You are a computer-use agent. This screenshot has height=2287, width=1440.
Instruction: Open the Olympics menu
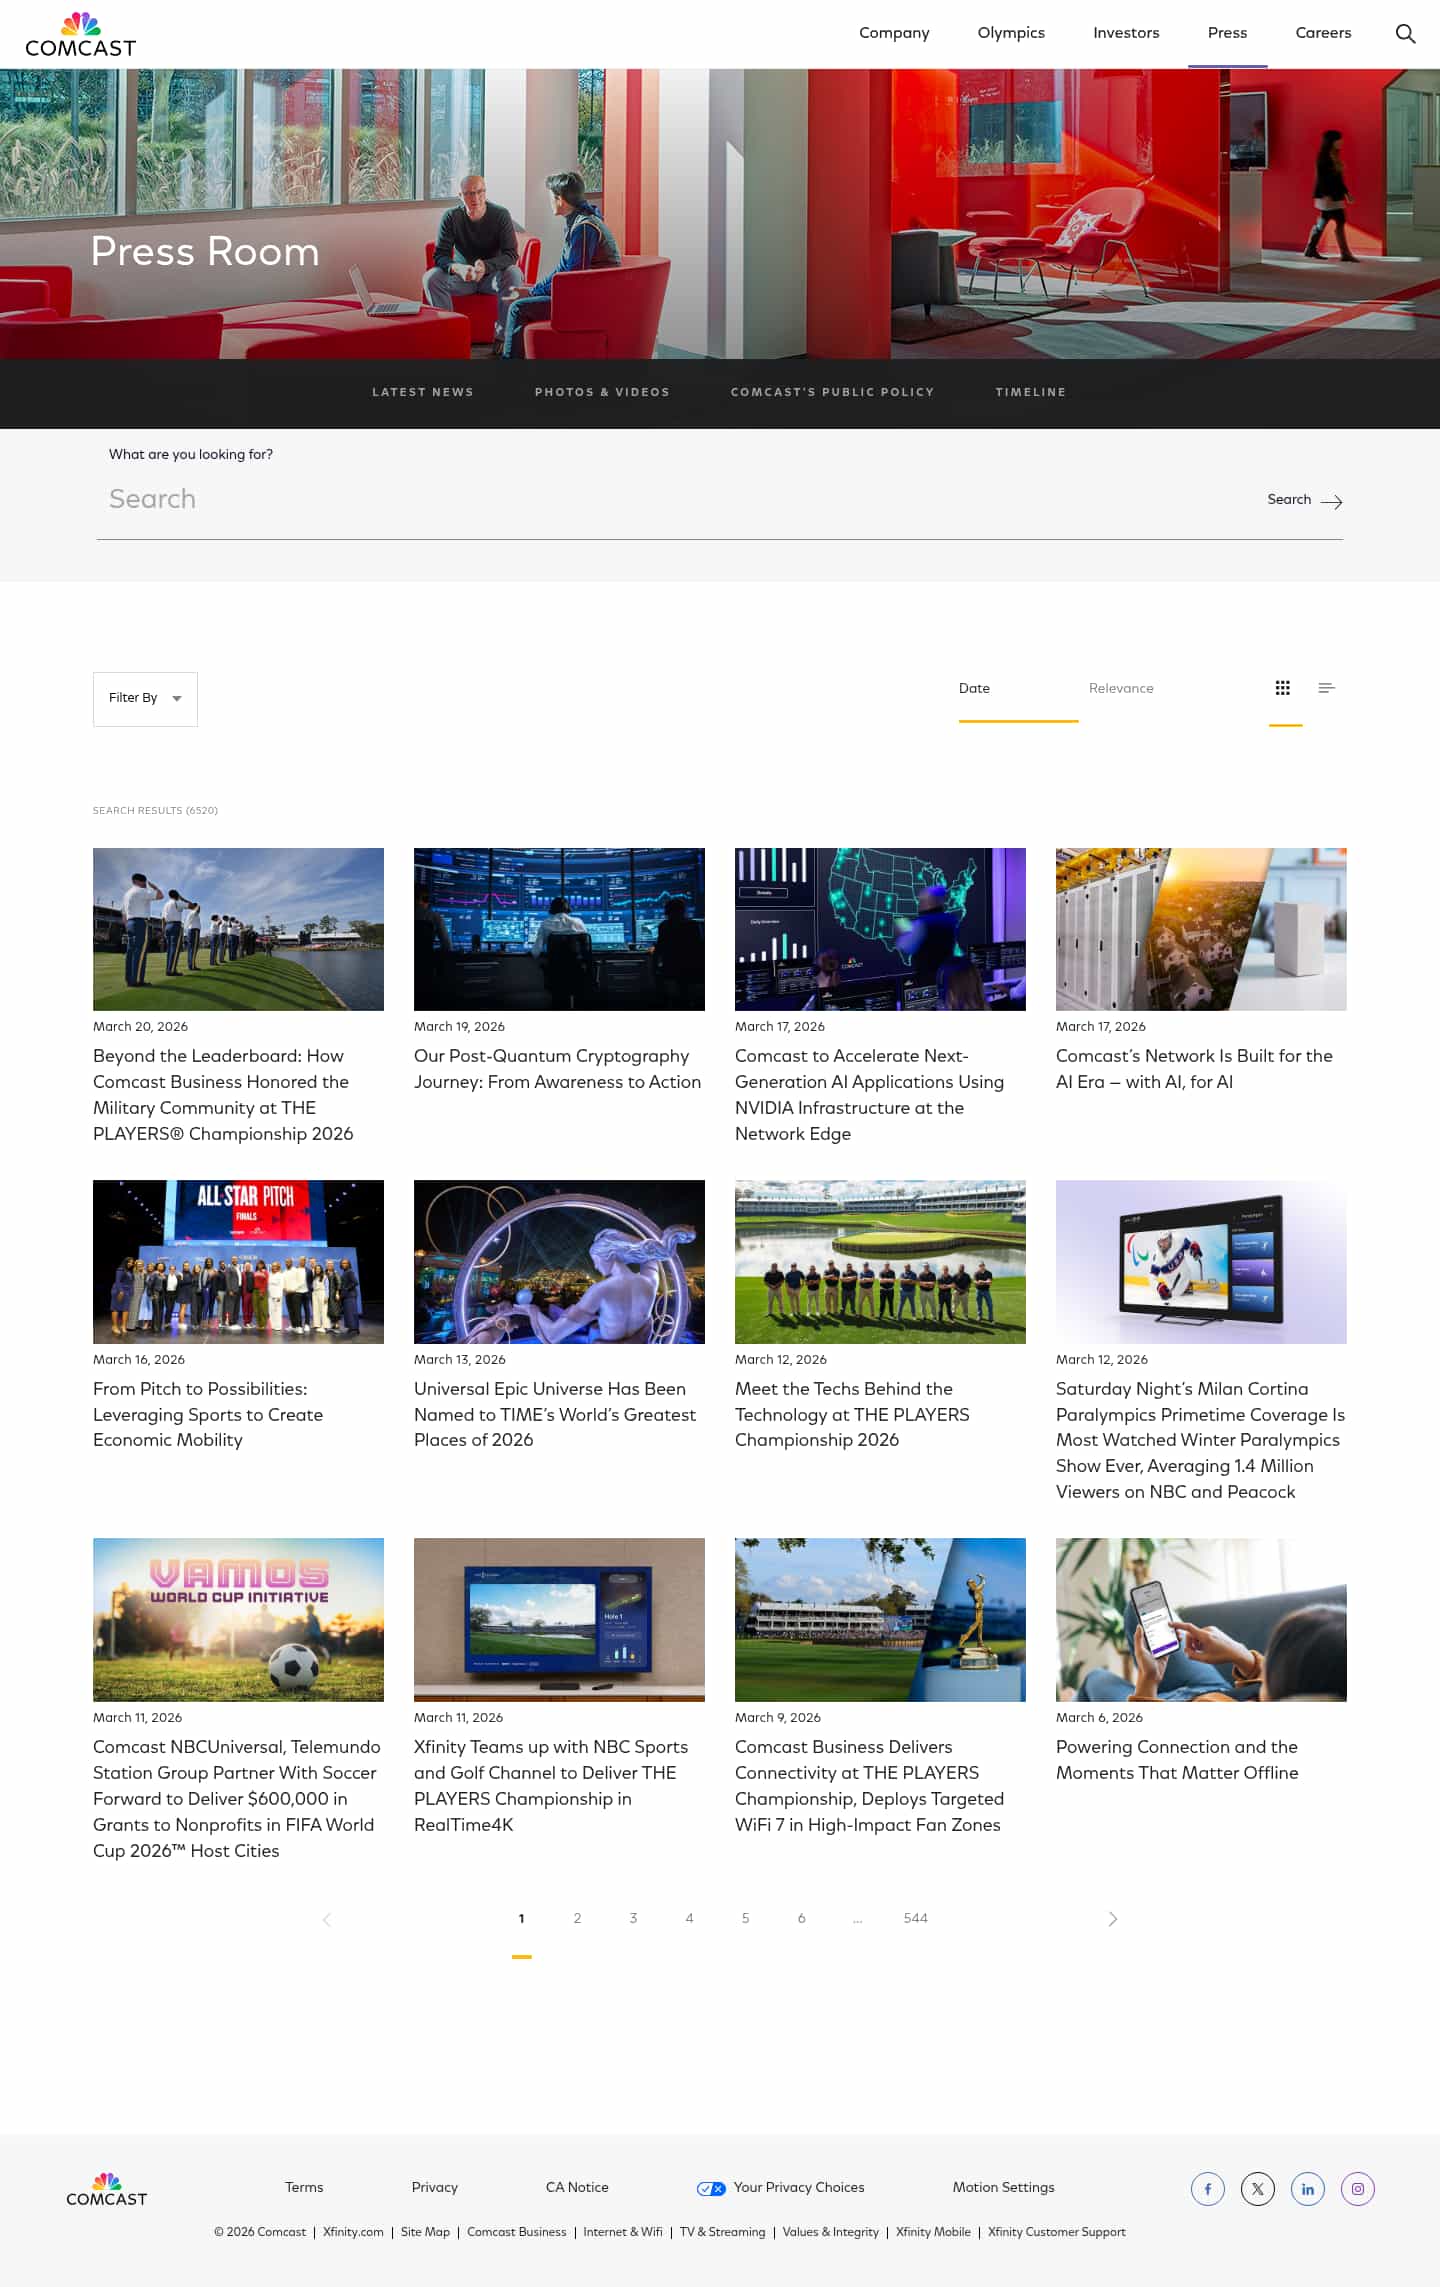coord(1011,33)
